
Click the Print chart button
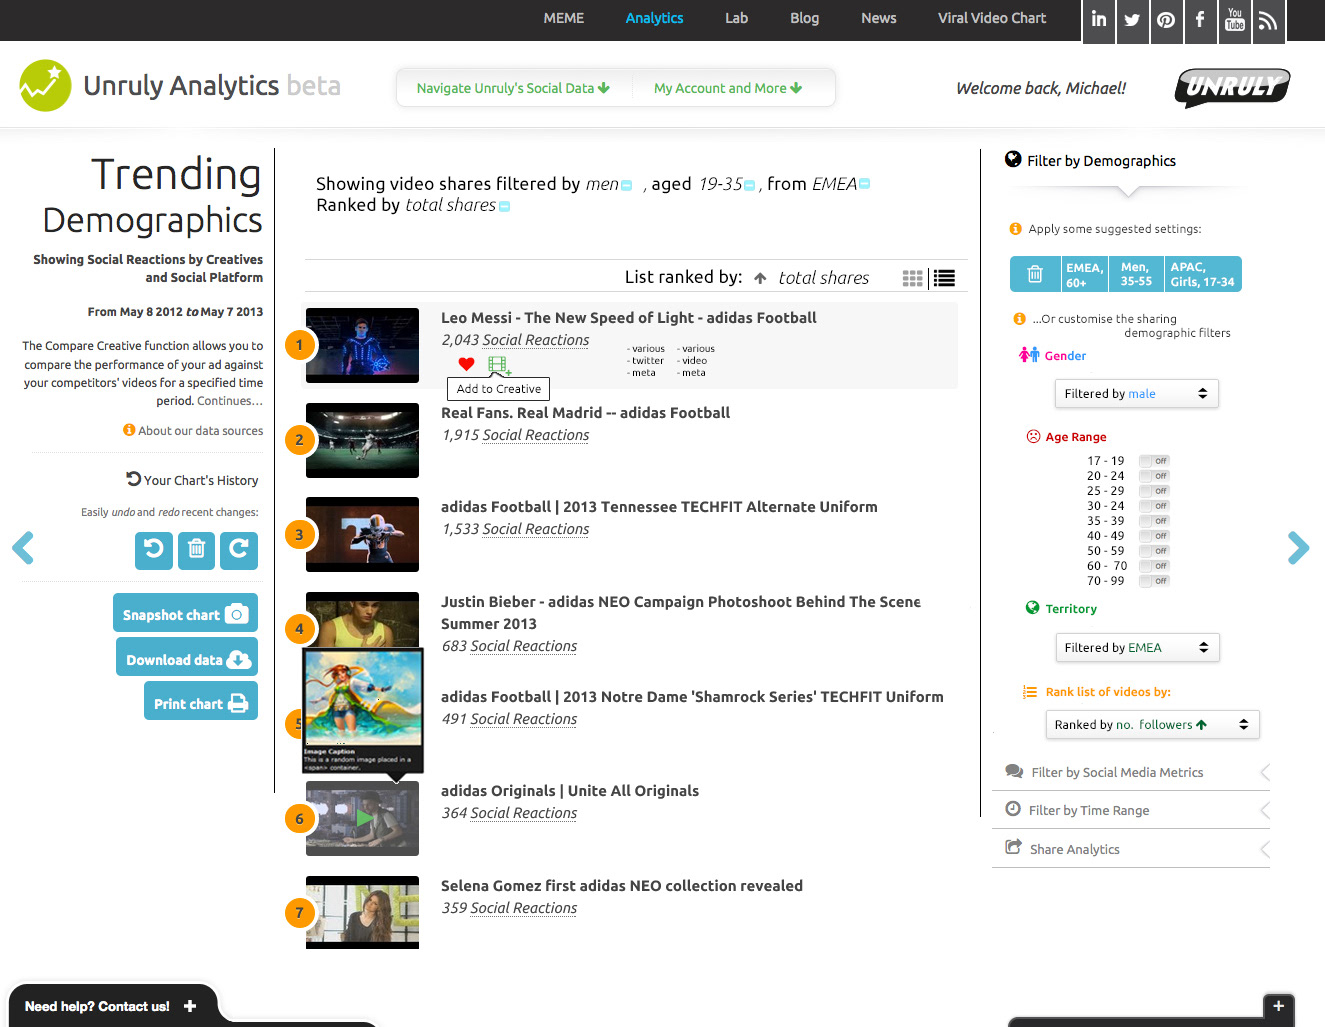[x=201, y=701]
